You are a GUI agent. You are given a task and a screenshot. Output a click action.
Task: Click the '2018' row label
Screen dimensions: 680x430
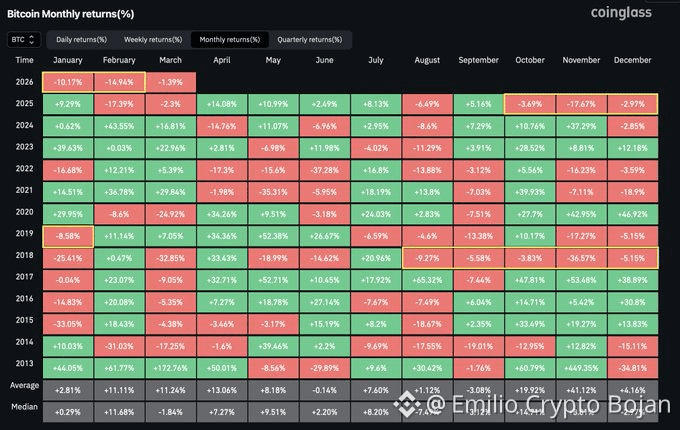coord(24,255)
